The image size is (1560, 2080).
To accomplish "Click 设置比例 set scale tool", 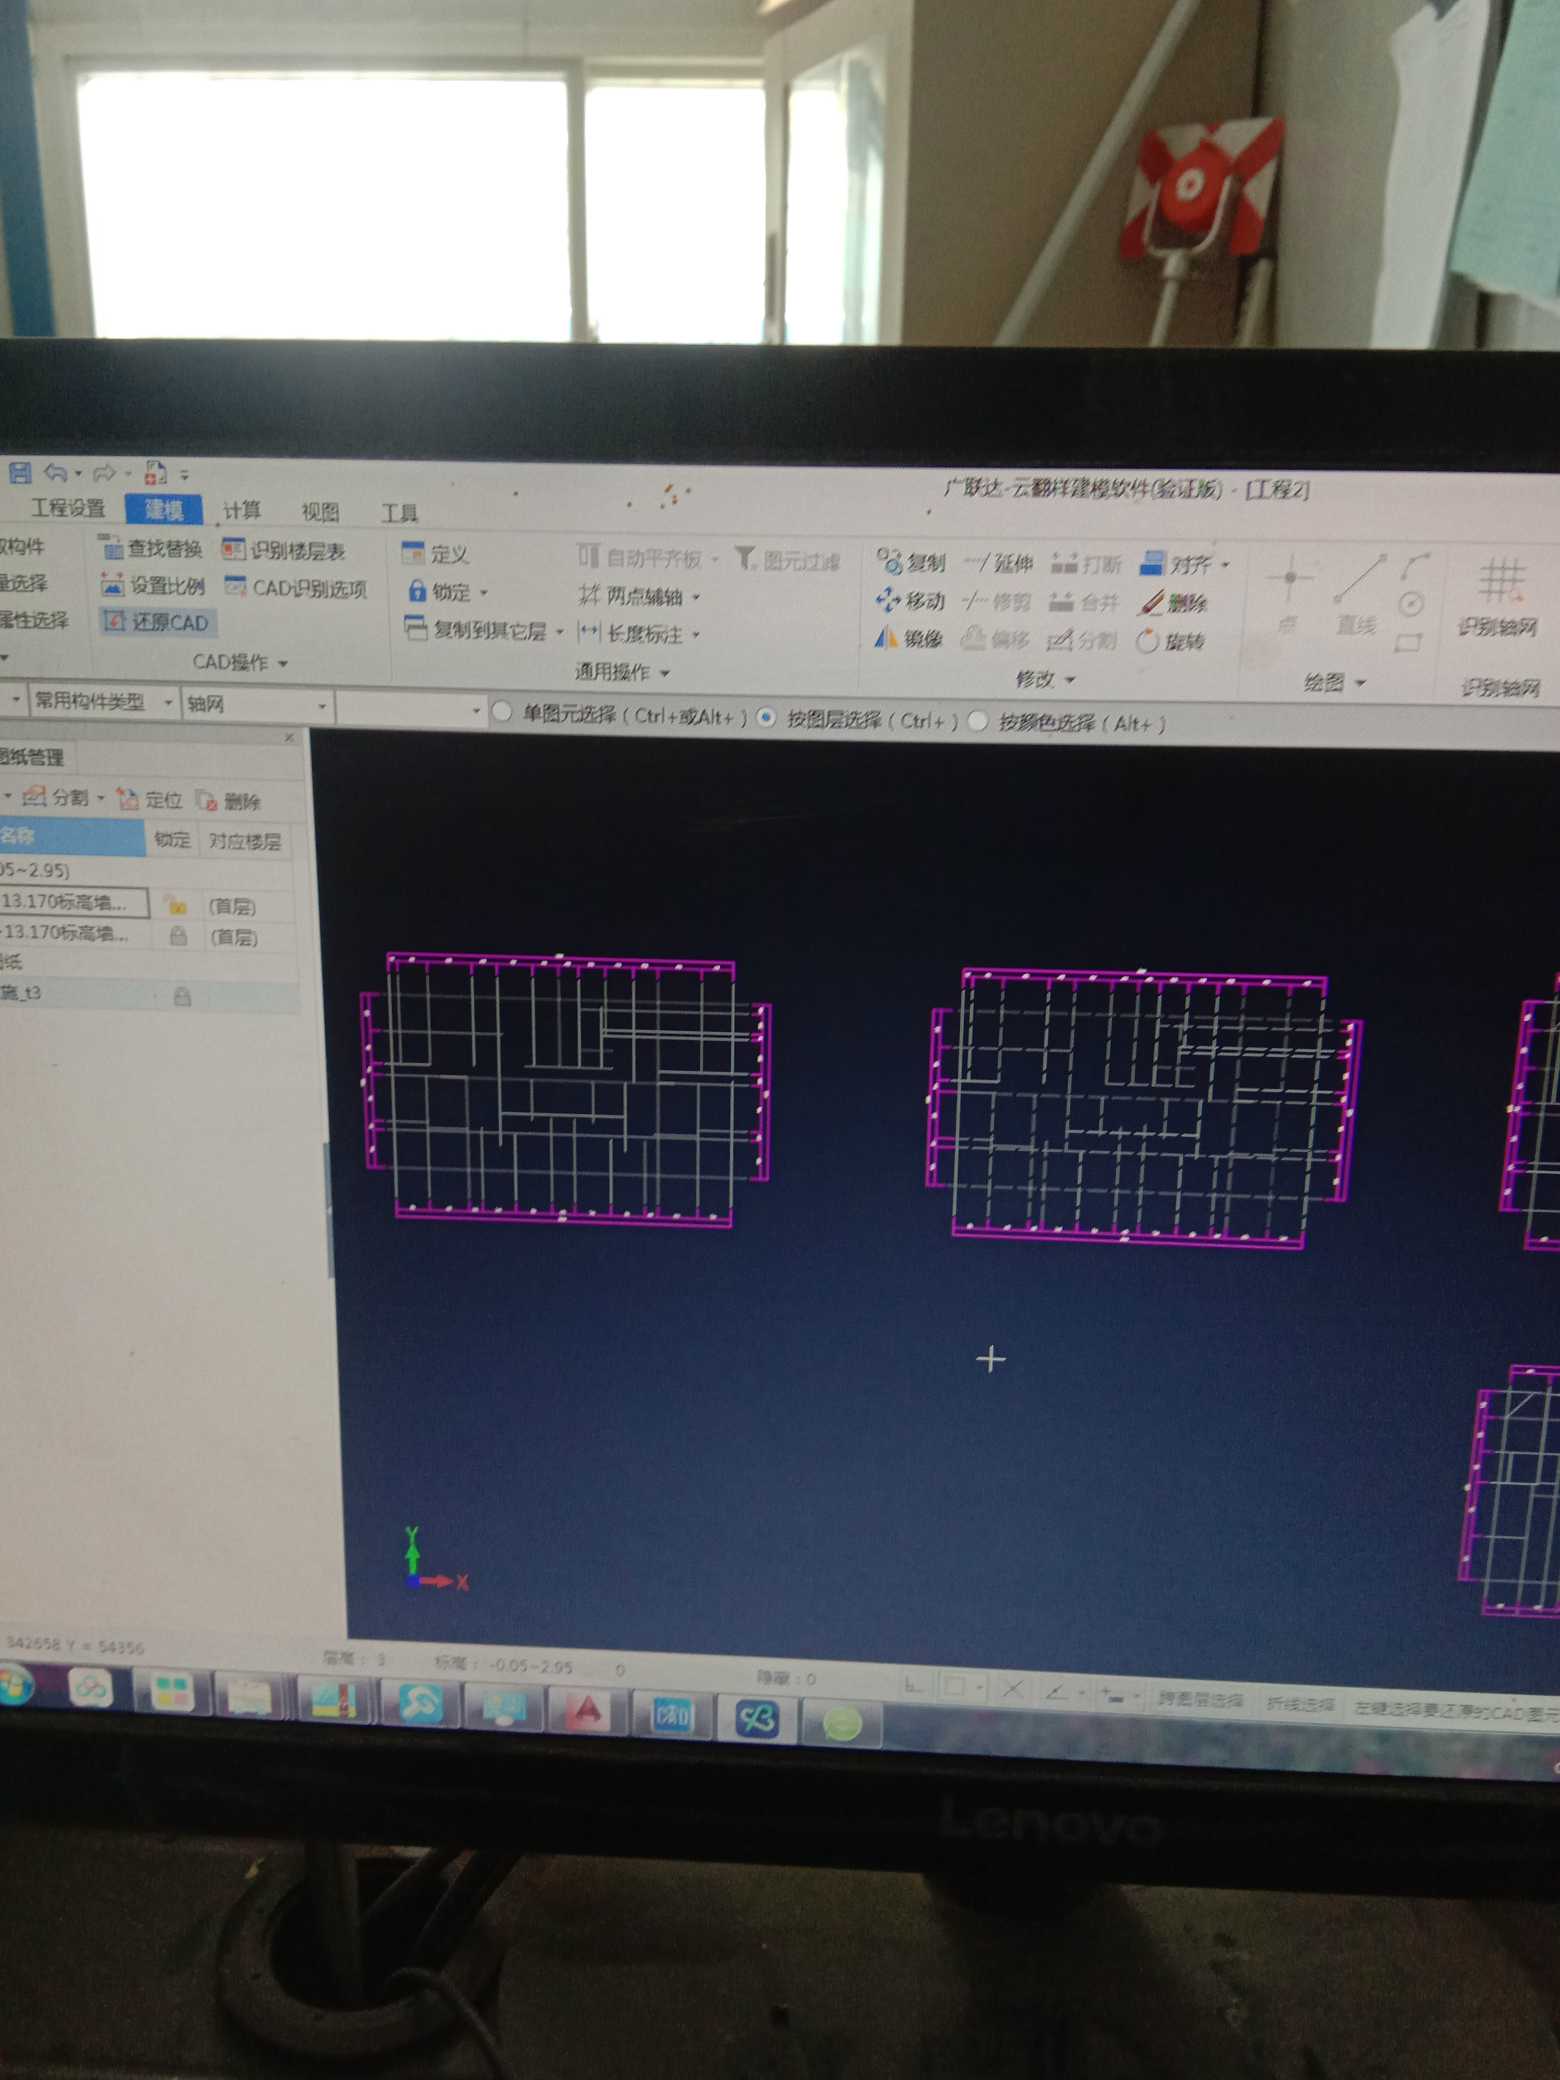I will pos(153,585).
